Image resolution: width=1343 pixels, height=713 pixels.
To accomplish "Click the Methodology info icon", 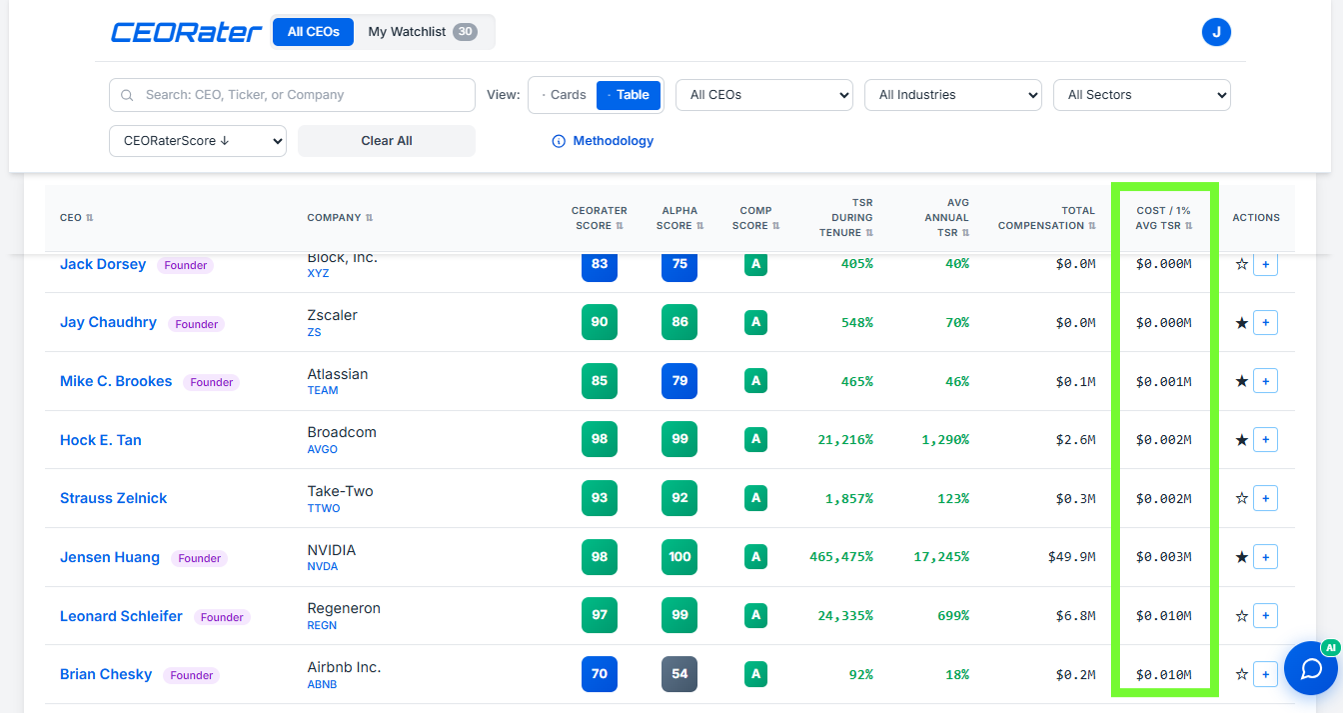I will [x=559, y=141].
